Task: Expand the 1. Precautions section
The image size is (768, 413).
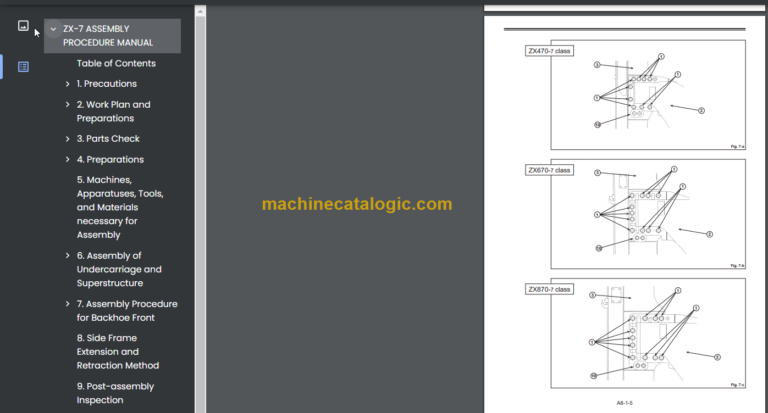Action: coord(68,84)
